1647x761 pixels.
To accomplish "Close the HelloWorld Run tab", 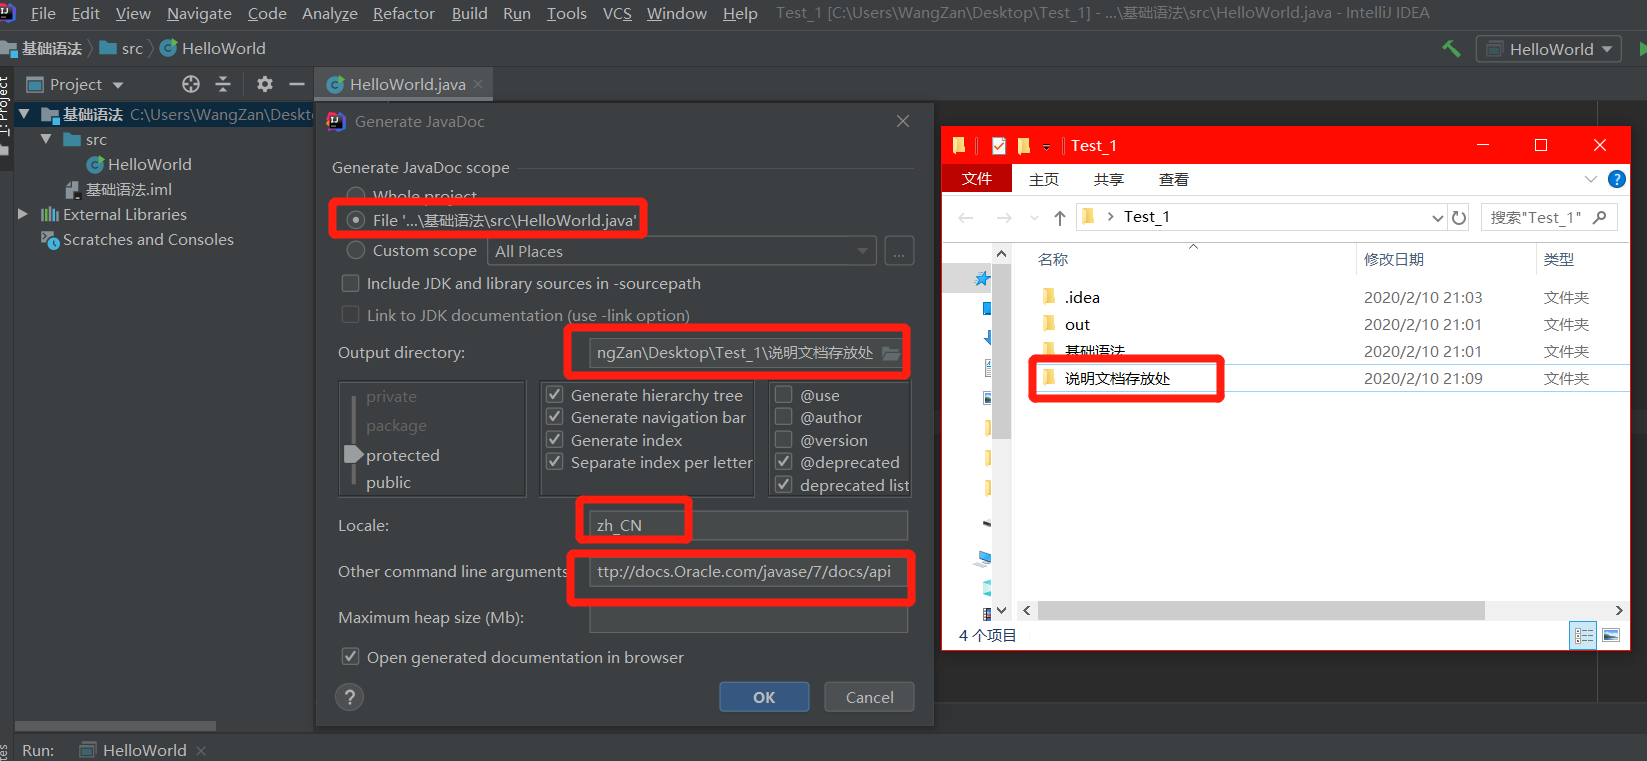I will pyautogui.click(x=201, y=750).
